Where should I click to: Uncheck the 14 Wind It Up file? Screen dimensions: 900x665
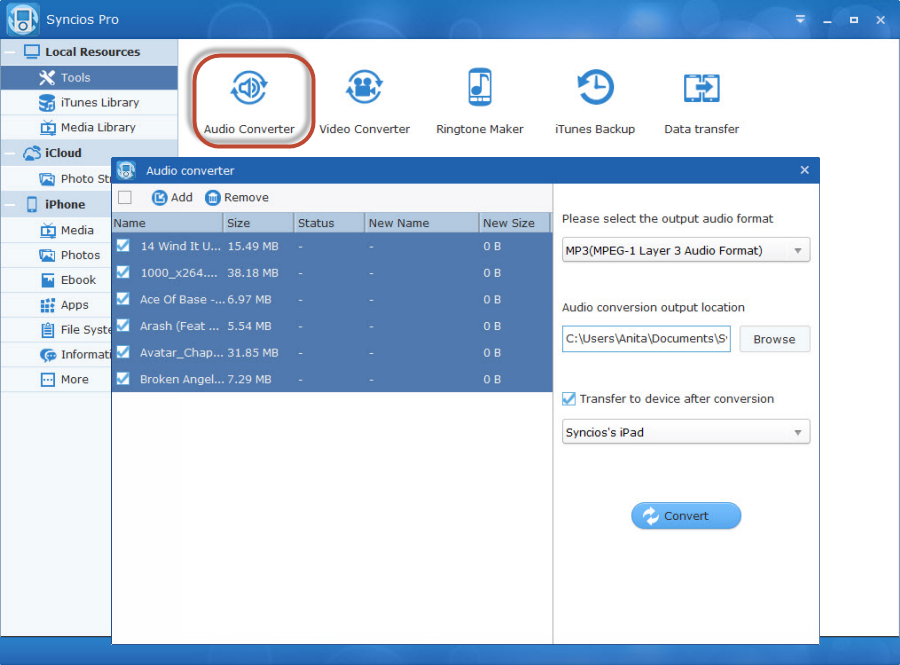pos(123,246)
